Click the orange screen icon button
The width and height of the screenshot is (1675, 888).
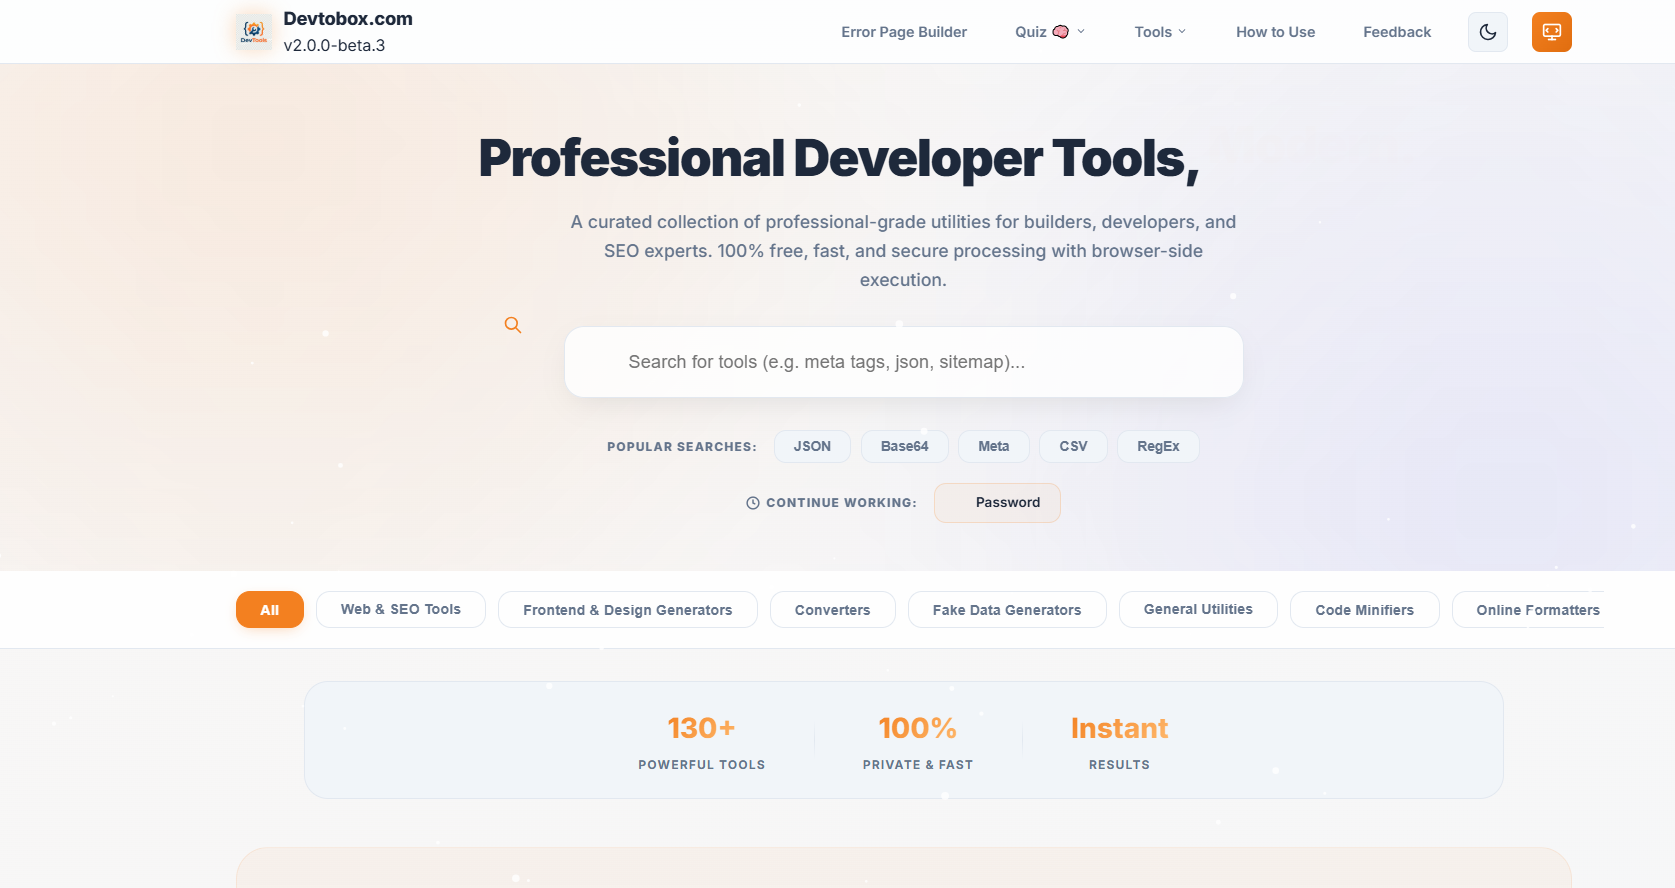(1552, 32)
